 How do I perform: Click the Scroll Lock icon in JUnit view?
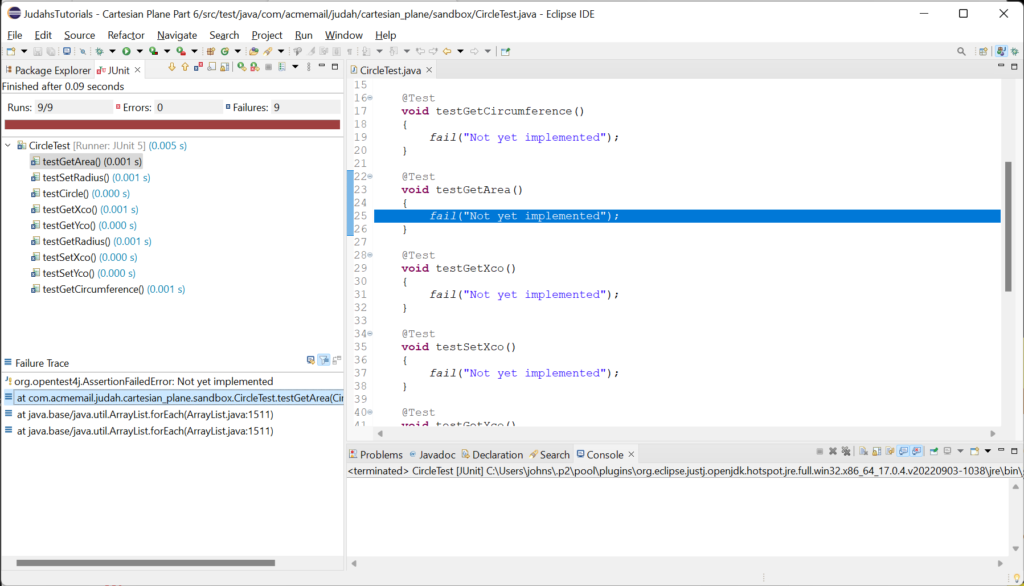tap(225, 67)
